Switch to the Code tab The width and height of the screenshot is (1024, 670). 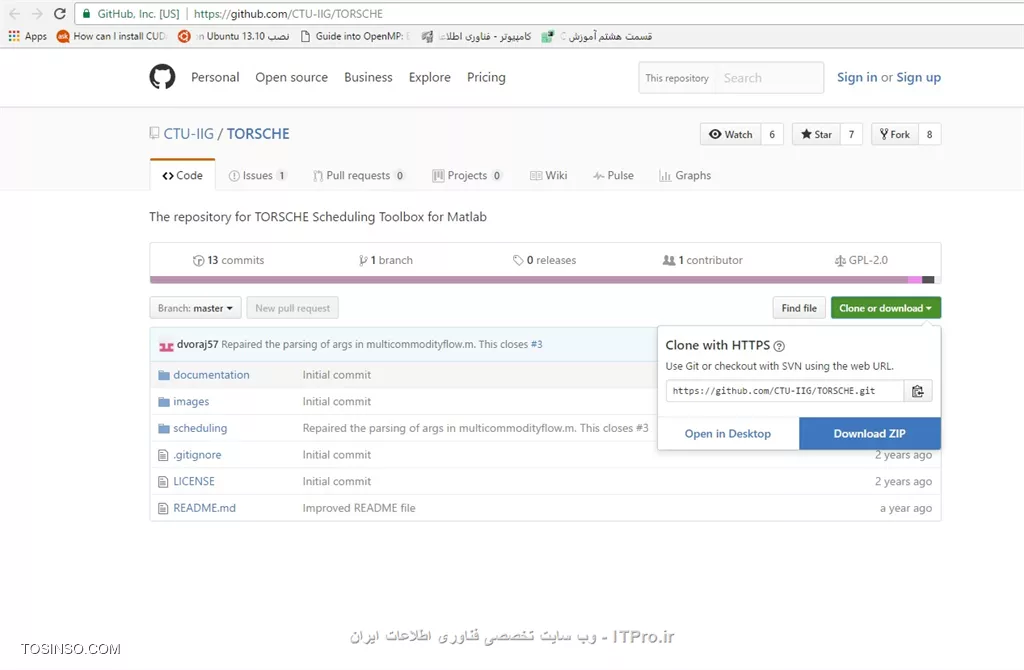(x=182, y=176)
